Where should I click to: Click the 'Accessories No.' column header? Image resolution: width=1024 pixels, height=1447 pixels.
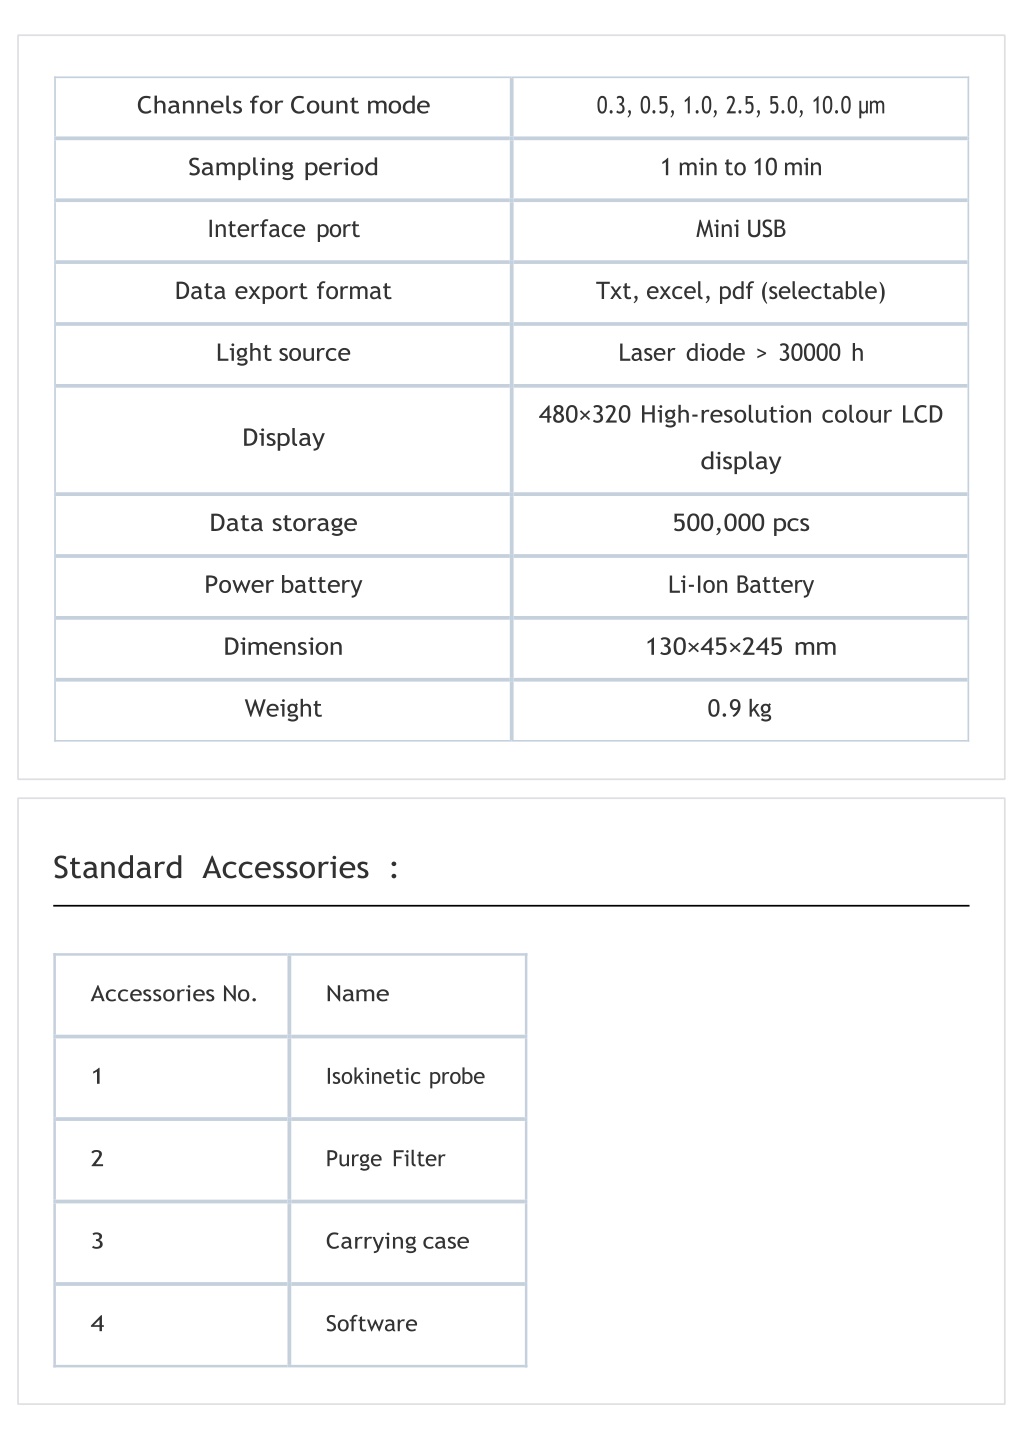click(x=174, y=995)
